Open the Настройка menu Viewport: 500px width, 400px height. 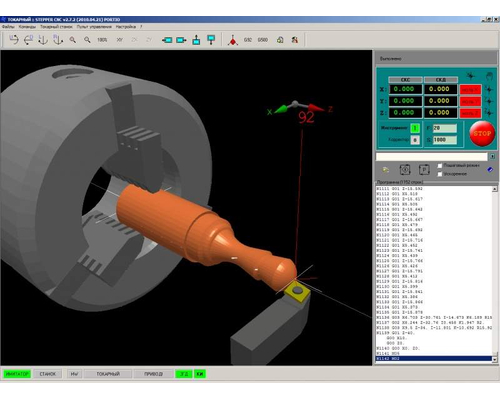click(x=126, y=27)
